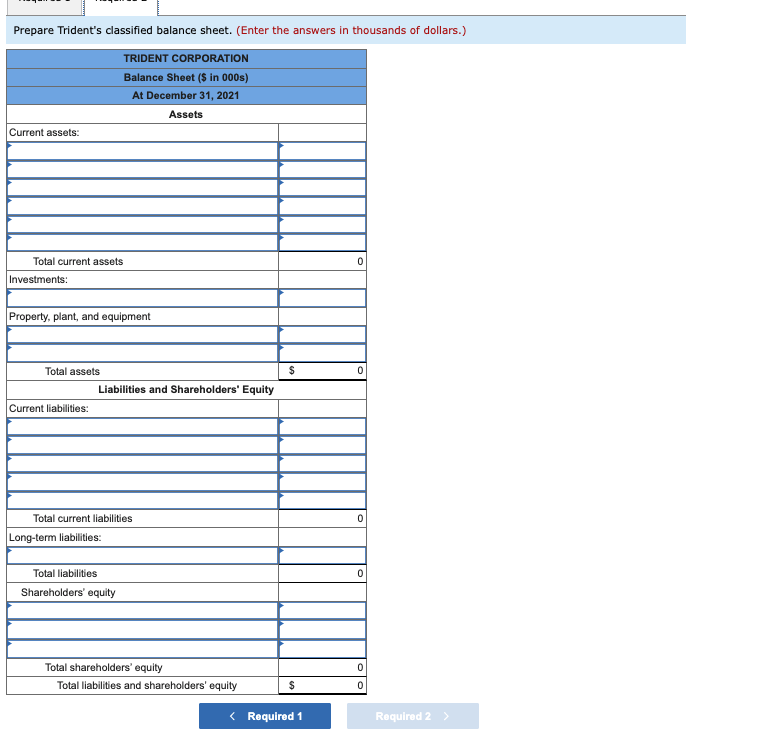Image resolution: width=767 pixels, height=737 pixels.
Task: Open account dropdown under Long-term liabilities
Action: (142, 556)
